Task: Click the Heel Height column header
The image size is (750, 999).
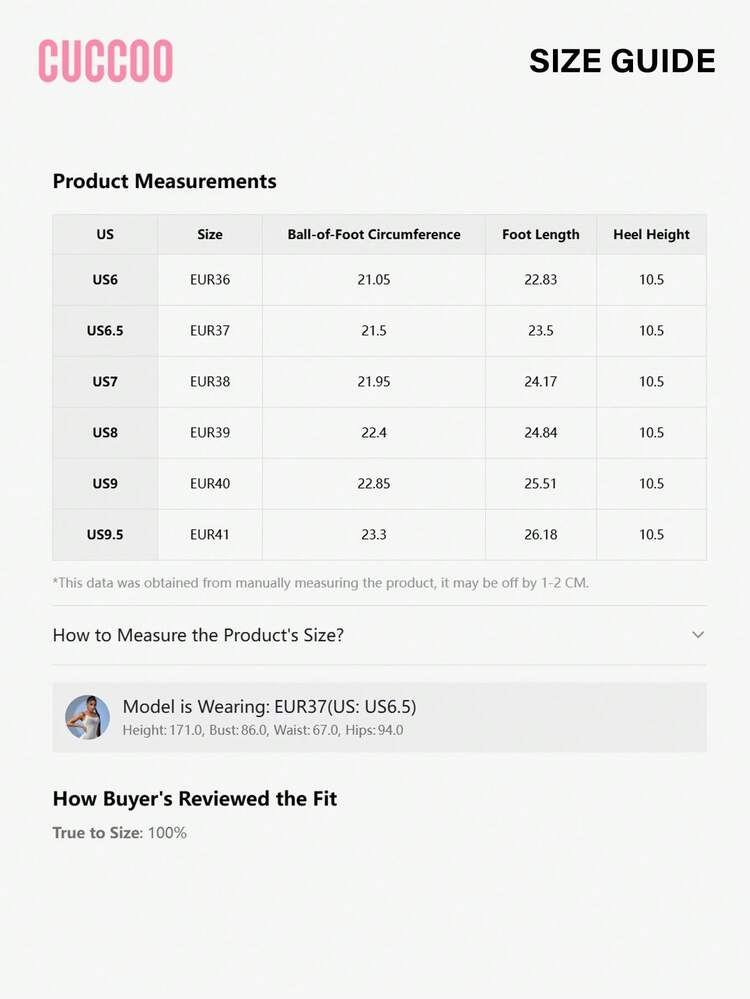Action: pyautogui.click(x=651, y=234)
